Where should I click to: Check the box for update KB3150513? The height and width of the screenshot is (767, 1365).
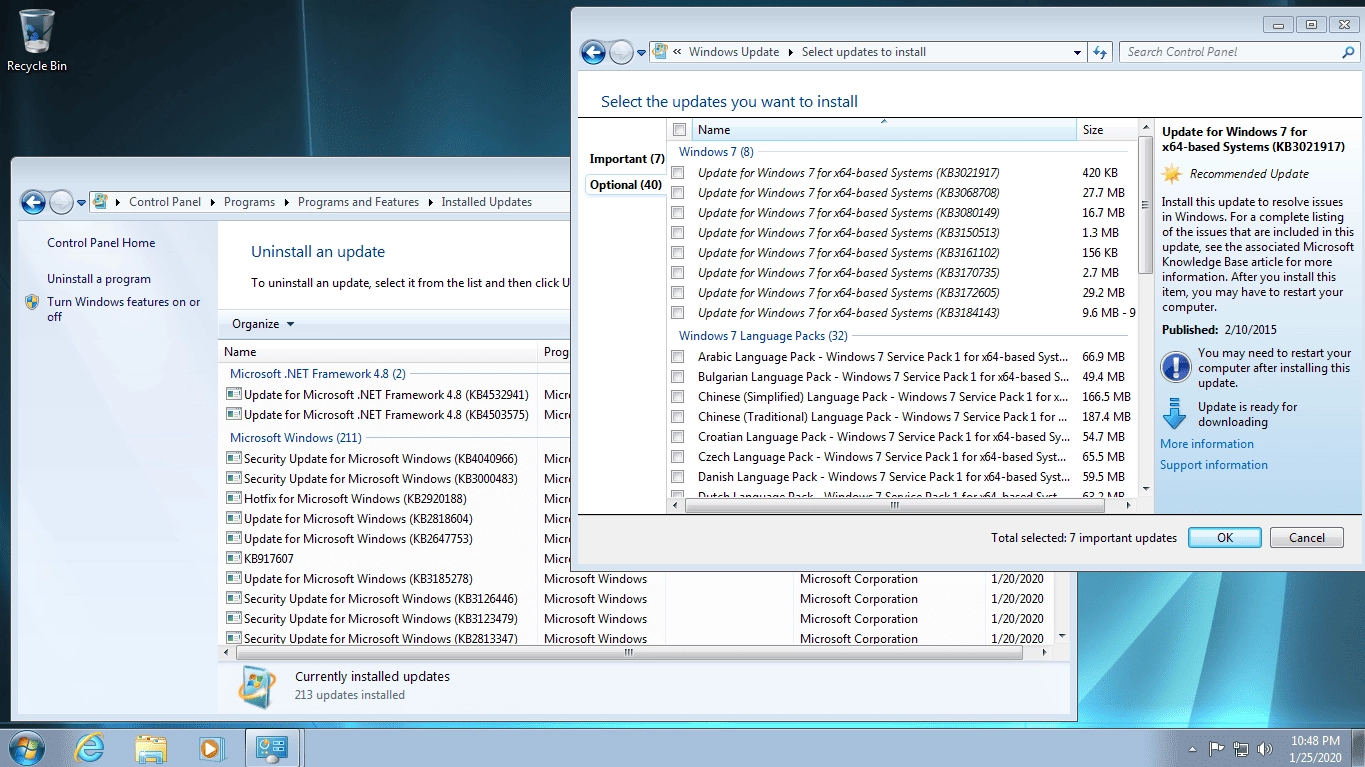coord(678,233)
